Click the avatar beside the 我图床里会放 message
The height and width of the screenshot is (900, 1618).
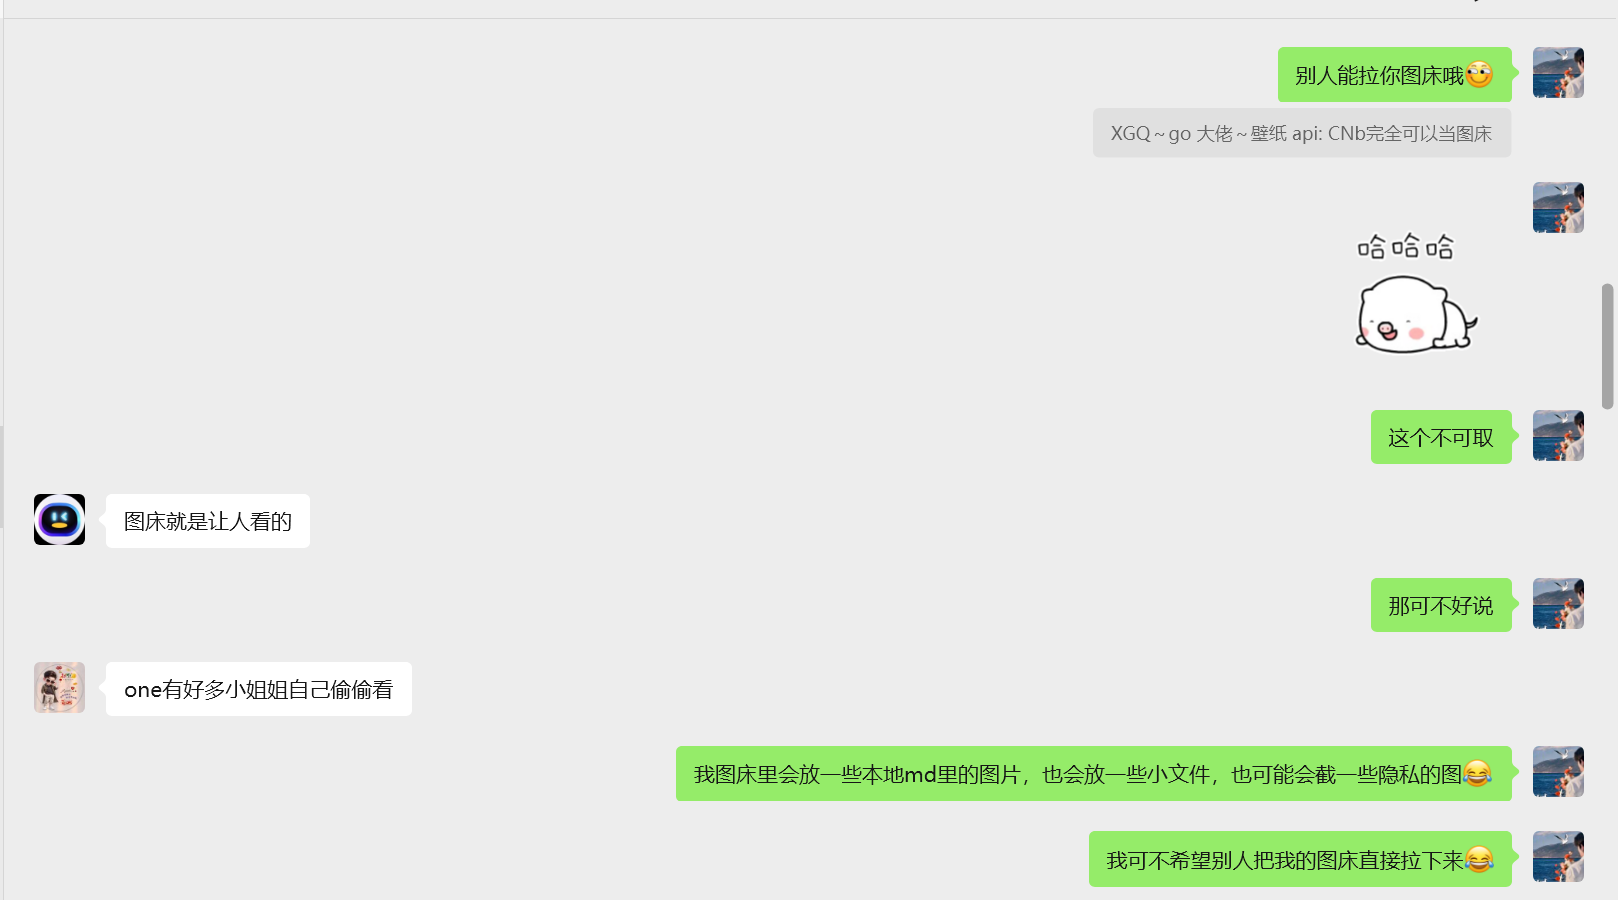pyautogui.click(x=1558, y=771)
